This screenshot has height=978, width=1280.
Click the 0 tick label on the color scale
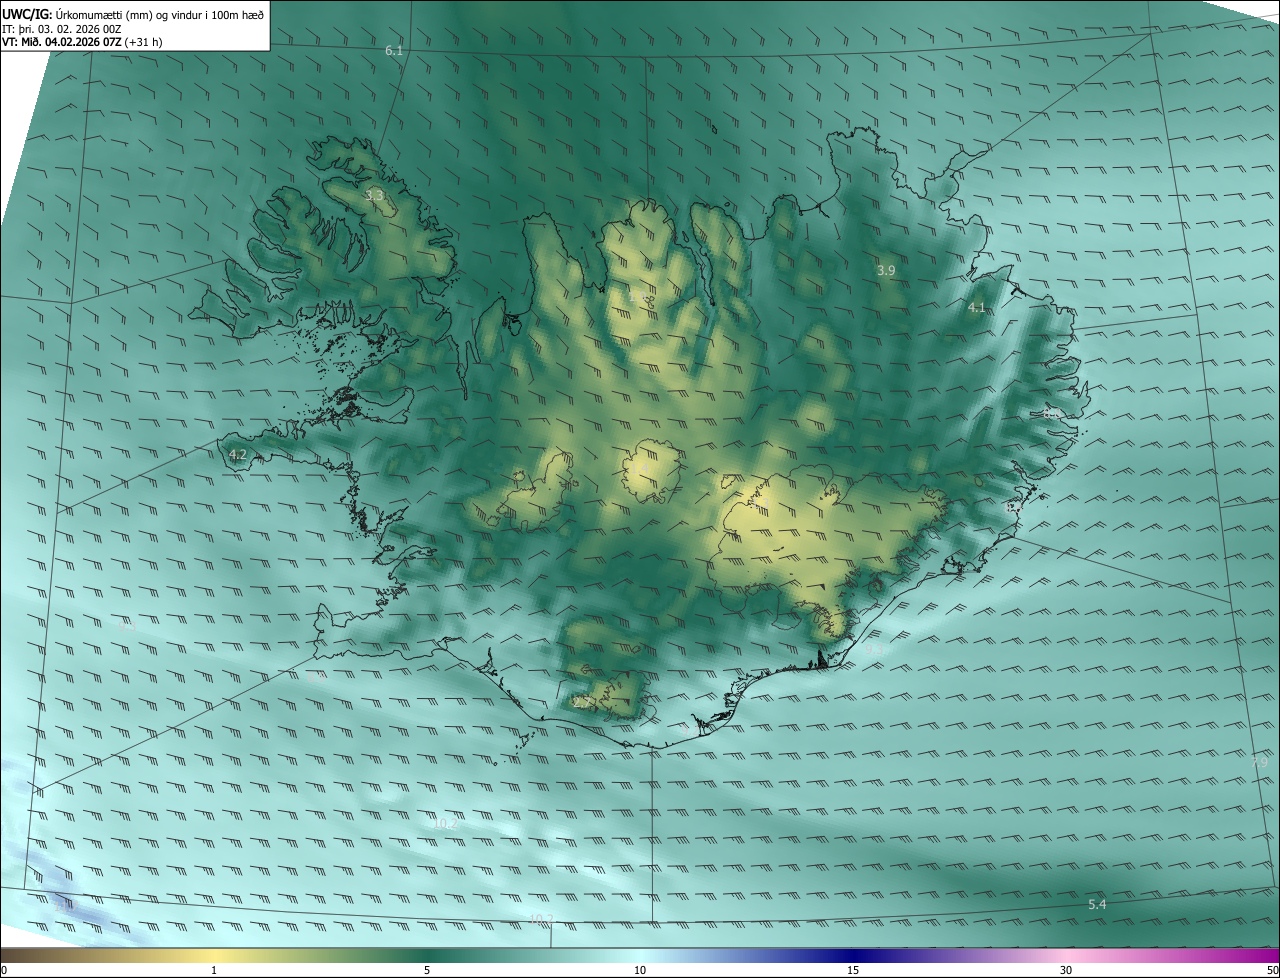click(x=4, y=970)
